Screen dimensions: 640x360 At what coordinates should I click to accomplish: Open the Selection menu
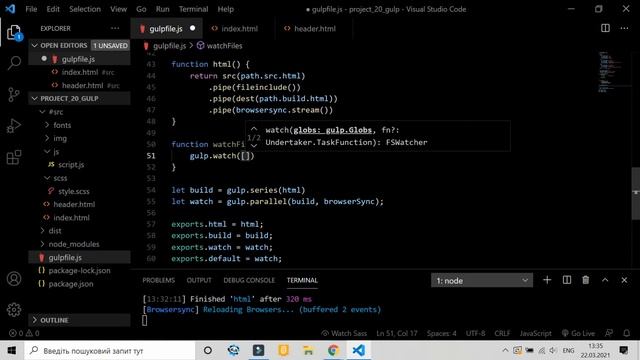coord(84,9)
